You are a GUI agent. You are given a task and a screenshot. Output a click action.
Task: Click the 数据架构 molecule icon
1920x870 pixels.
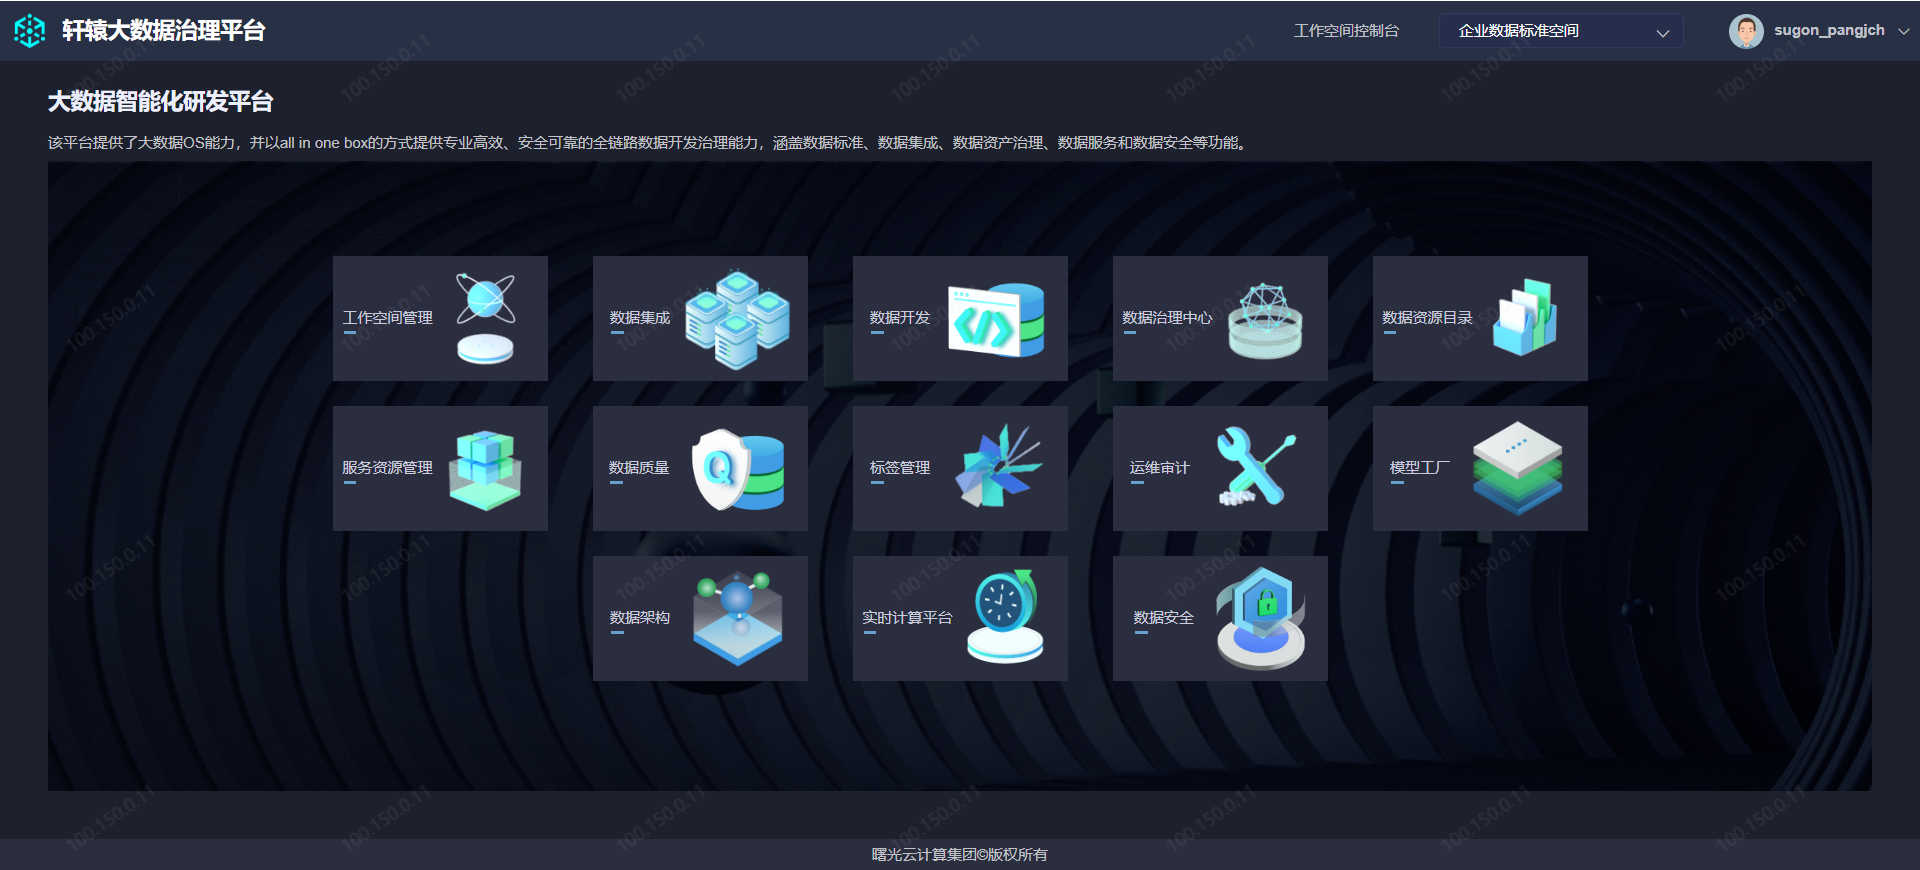(738, 618)
